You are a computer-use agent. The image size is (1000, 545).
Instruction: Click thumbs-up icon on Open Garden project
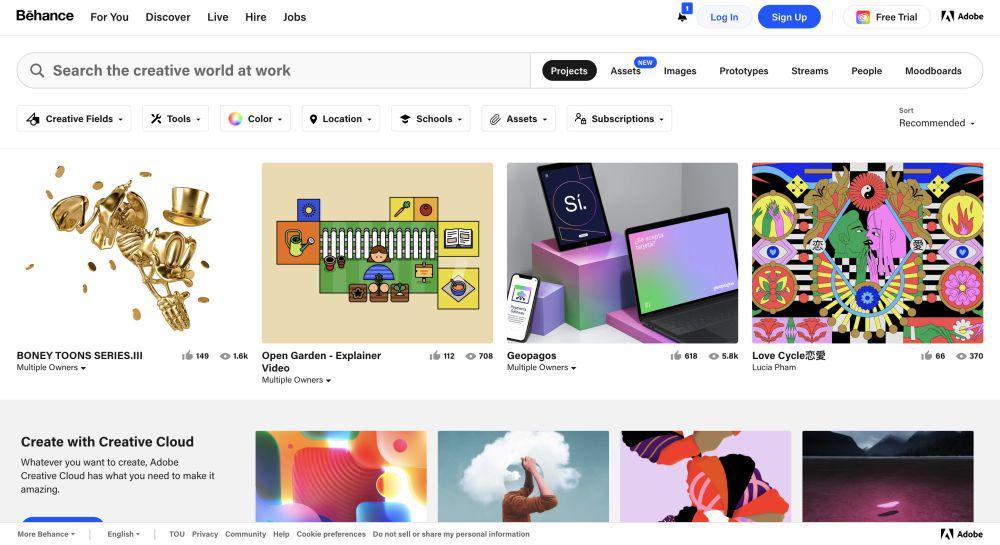click(x=435, y=356)
